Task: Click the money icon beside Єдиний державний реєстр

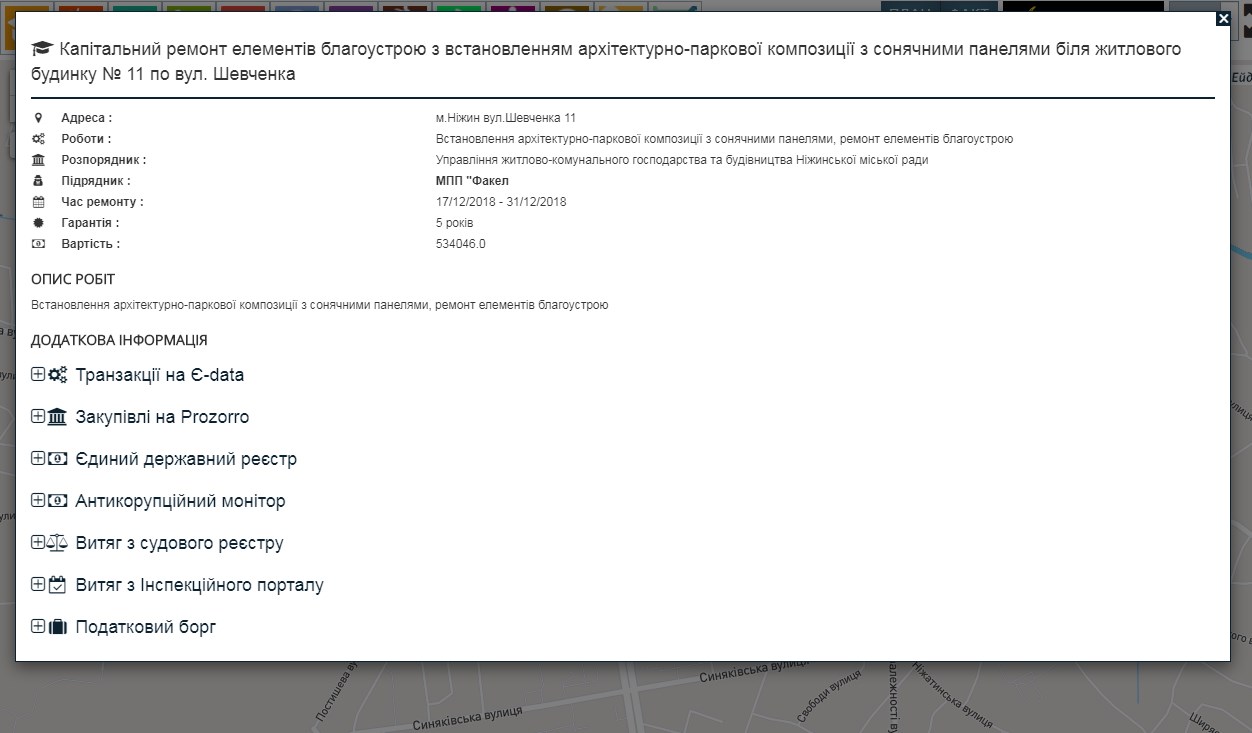Action: click(x=58, y=459)
